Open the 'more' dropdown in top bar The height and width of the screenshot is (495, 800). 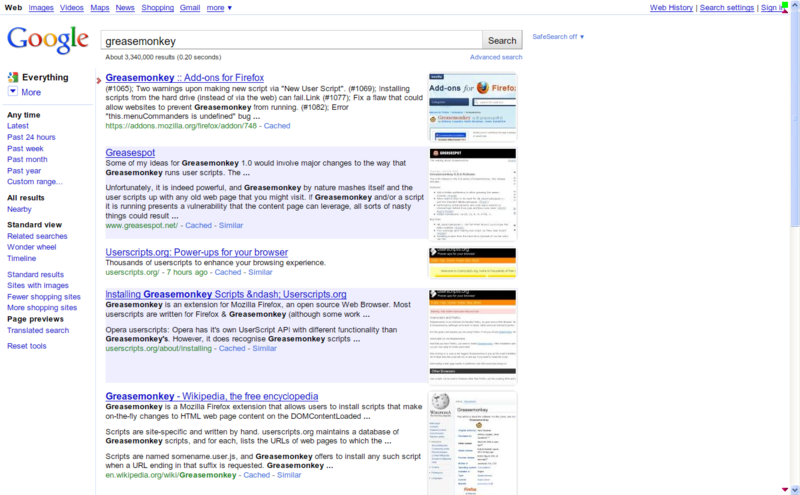point(219,8)
